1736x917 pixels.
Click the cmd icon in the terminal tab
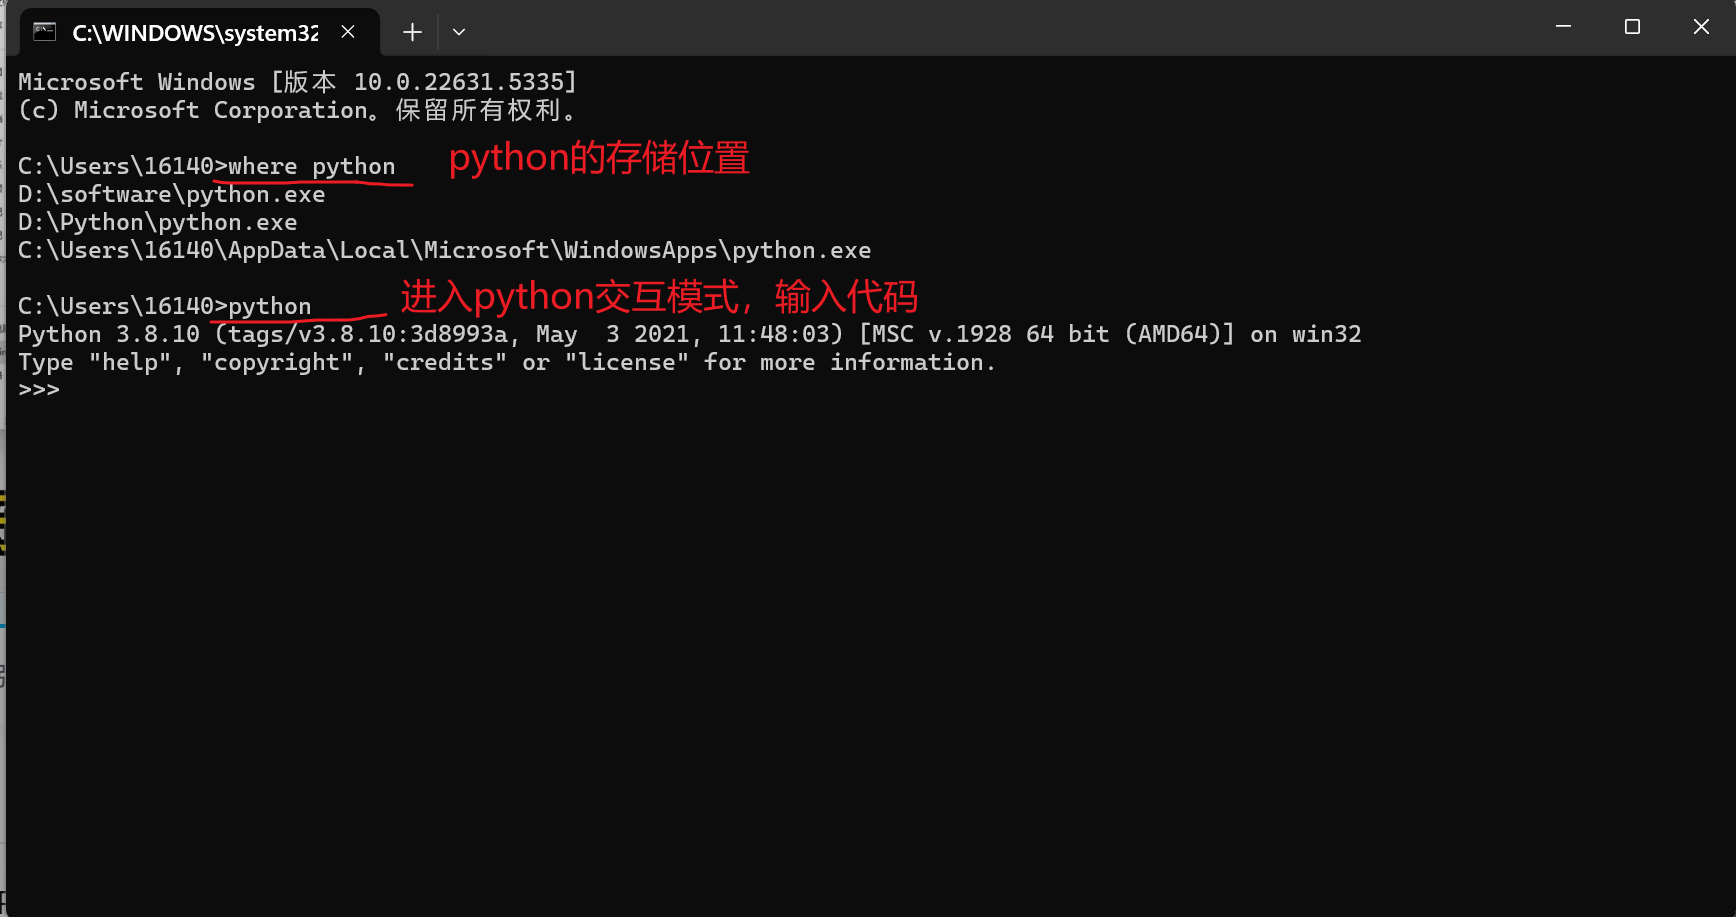pos(44,31)
